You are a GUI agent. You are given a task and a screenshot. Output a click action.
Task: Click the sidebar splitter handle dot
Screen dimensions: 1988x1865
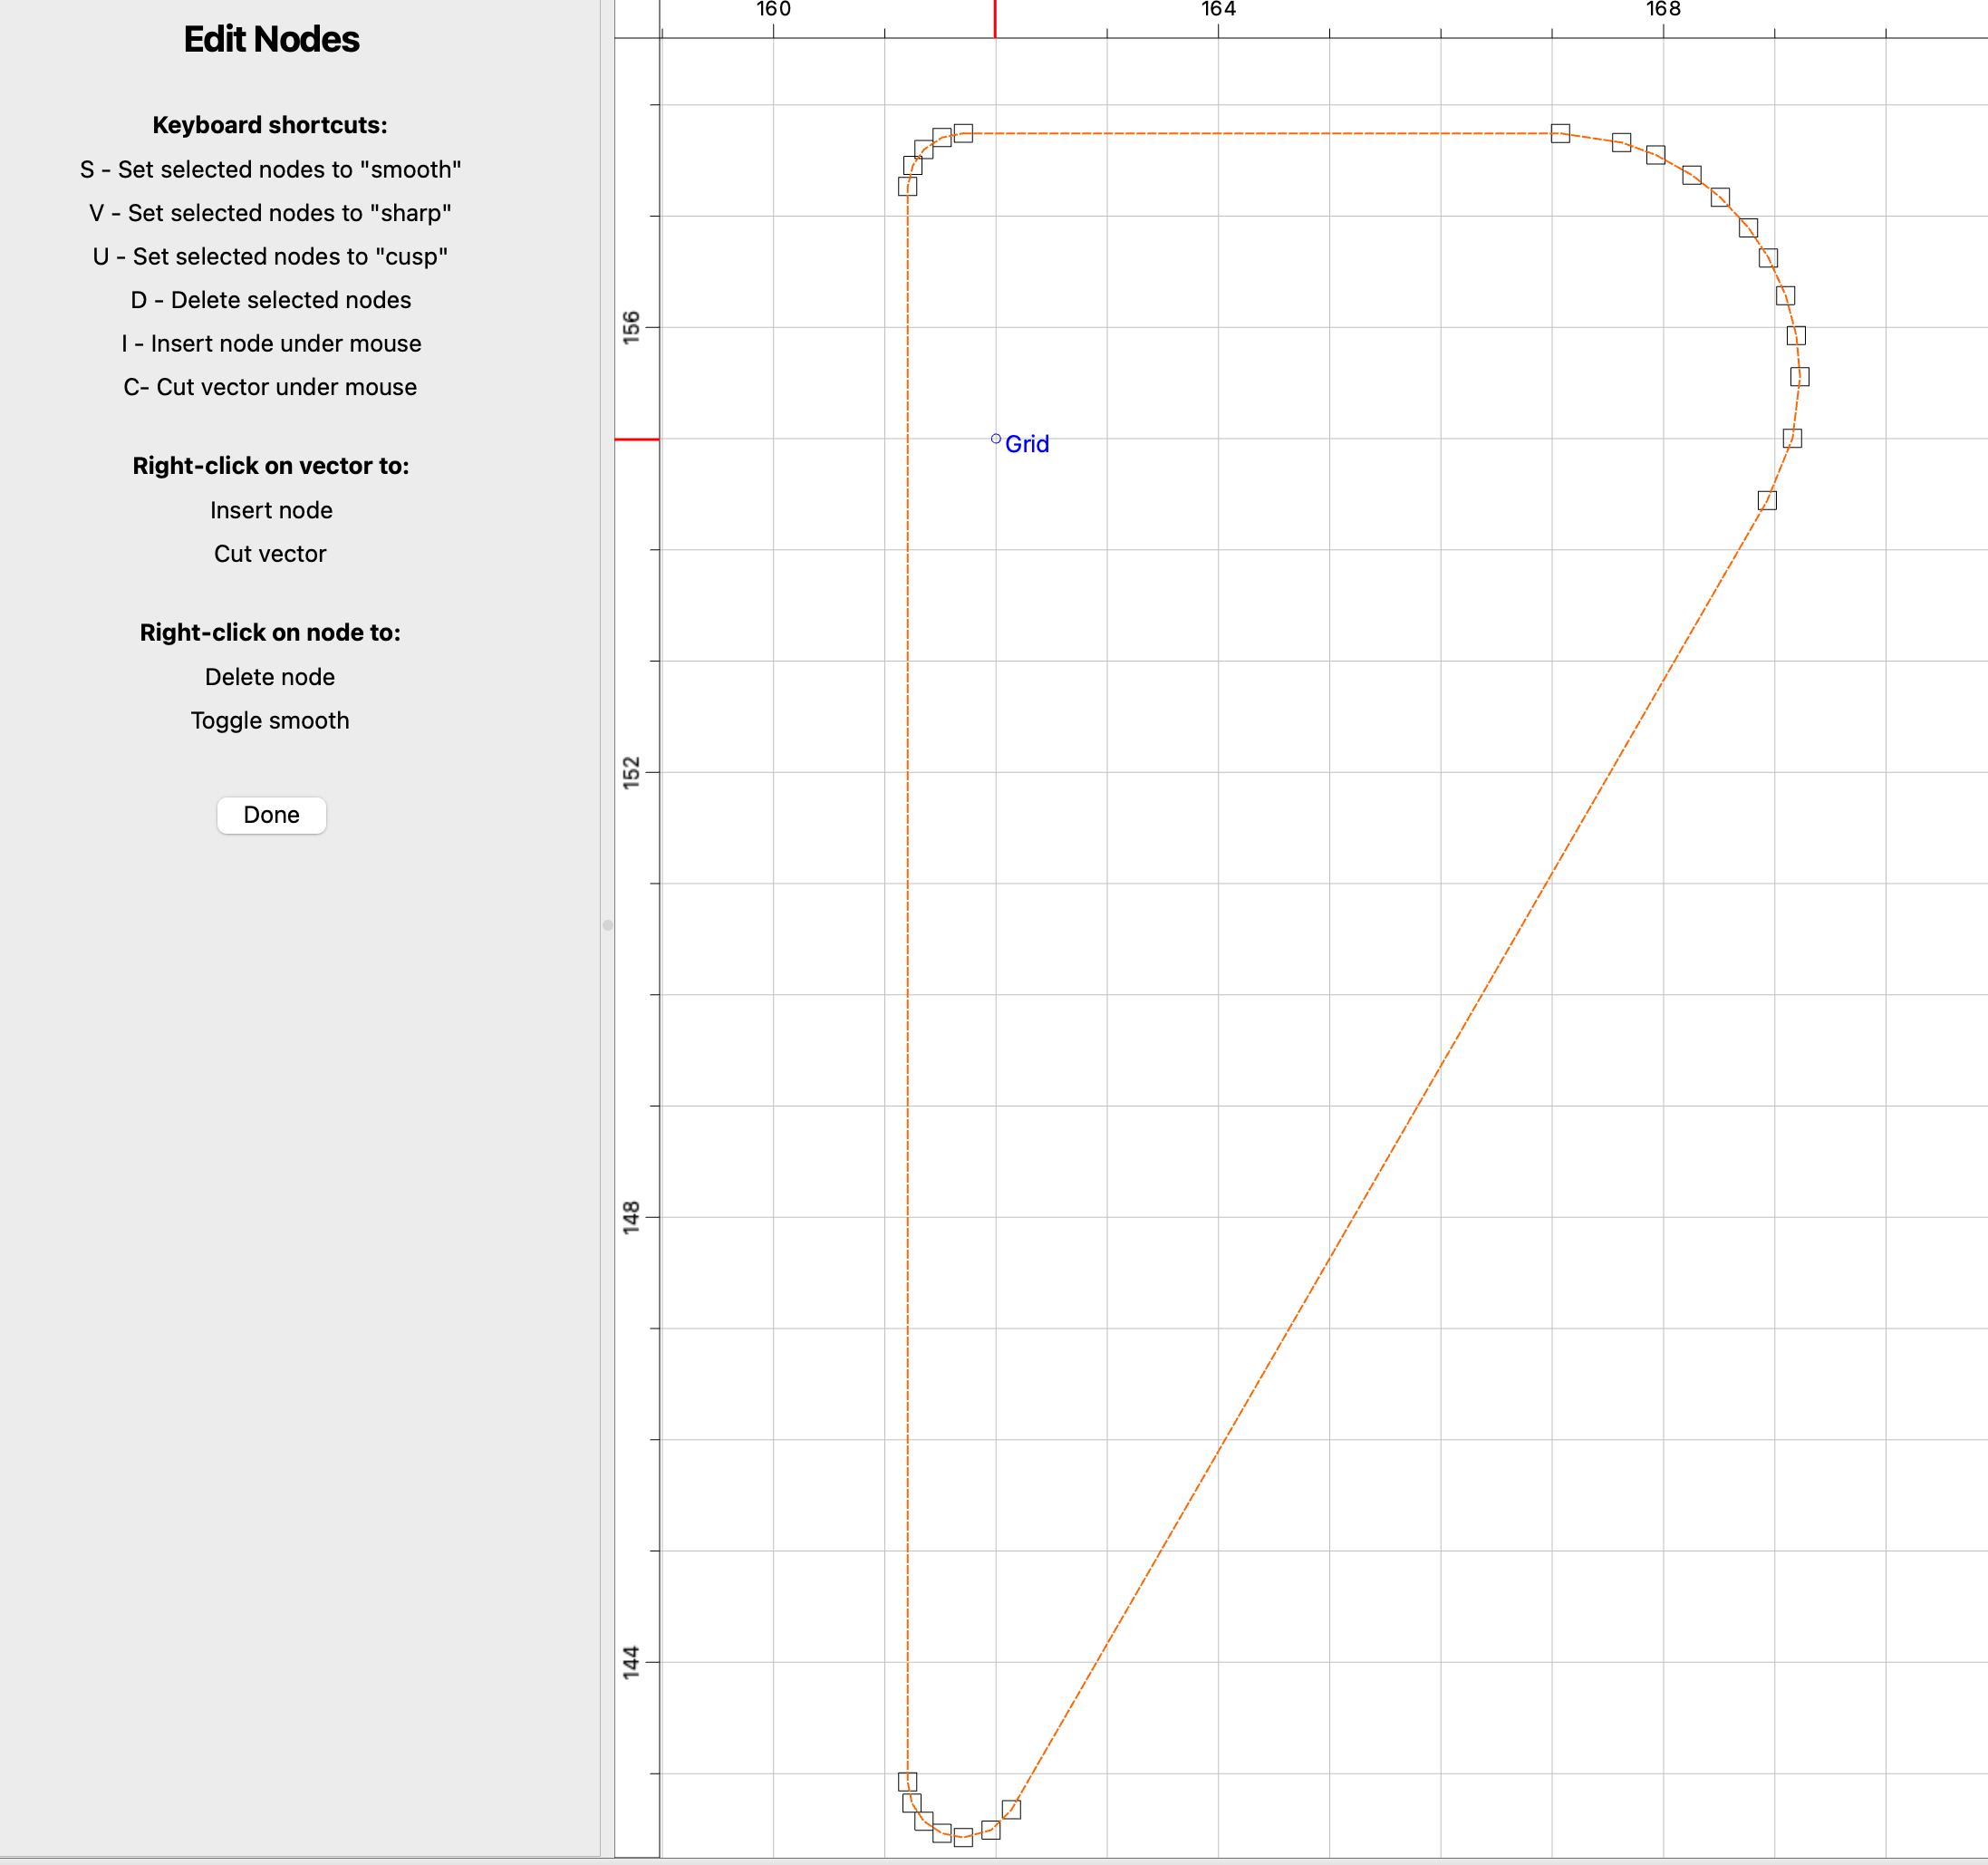click(x=607, y=925)
